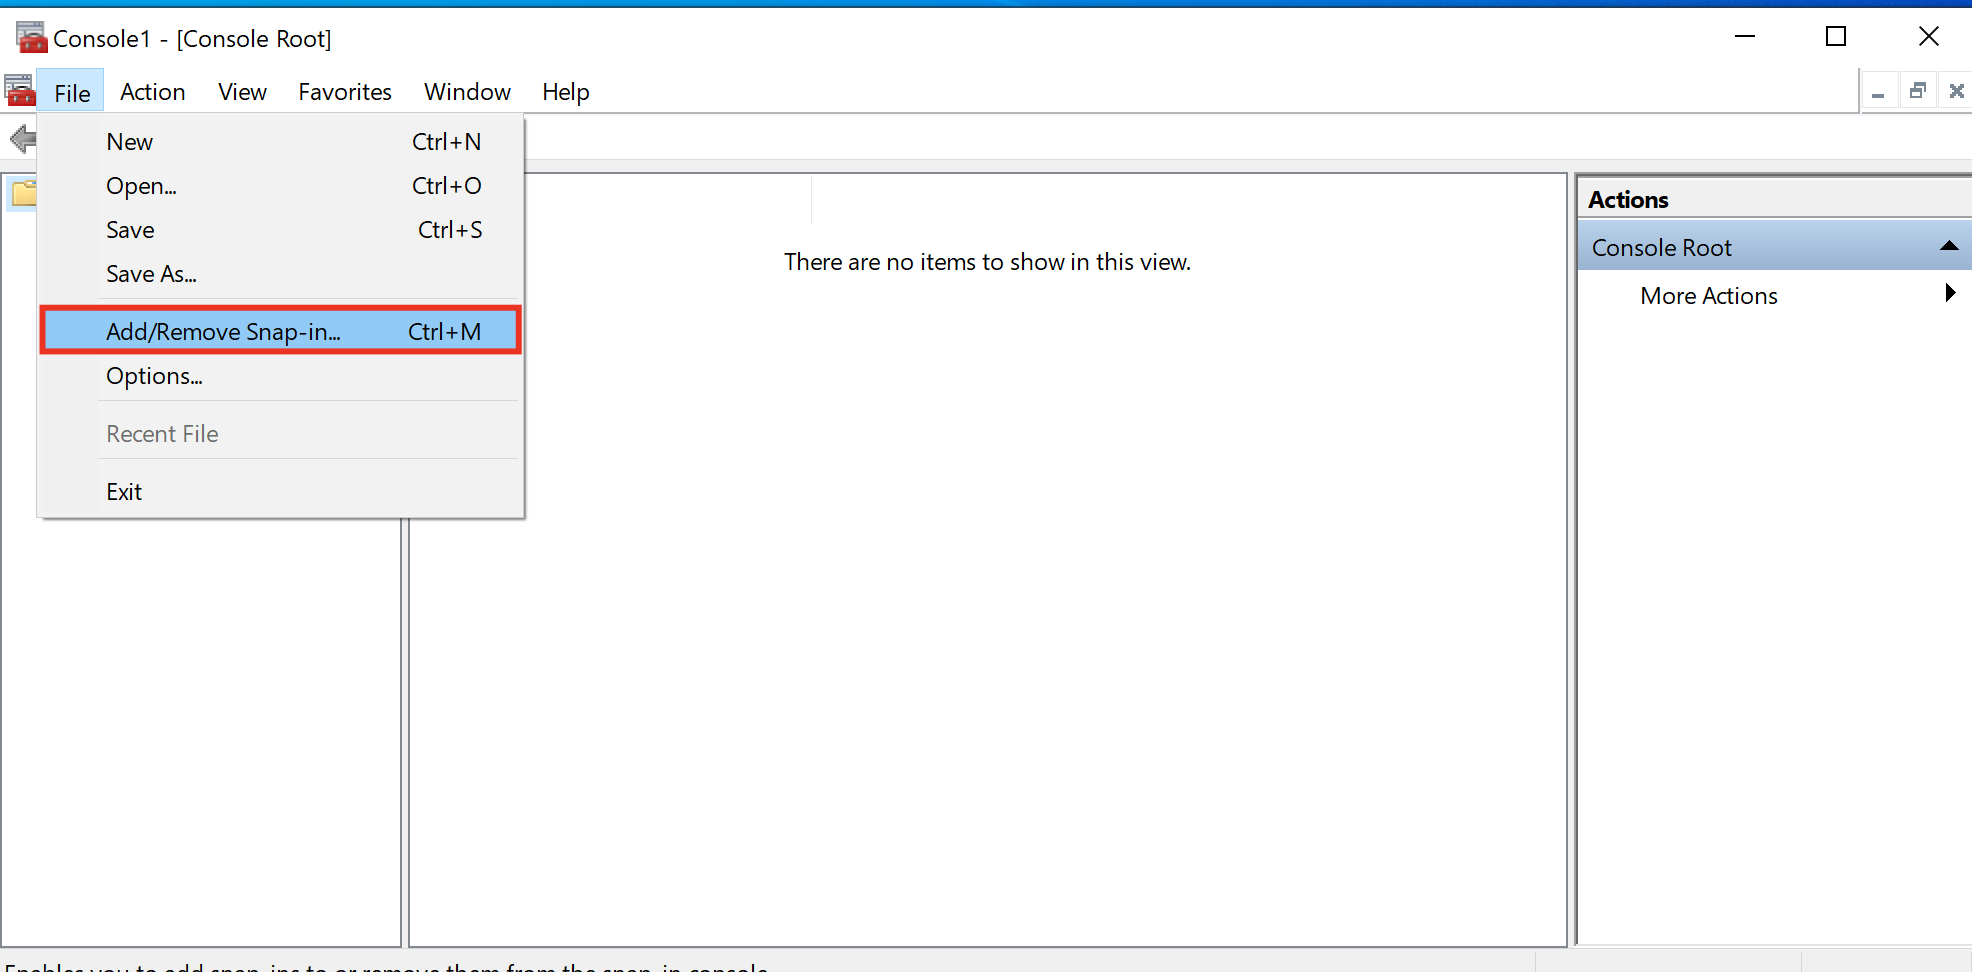Click the Console Root header in Actions pane

click(x=1661, y=247)
